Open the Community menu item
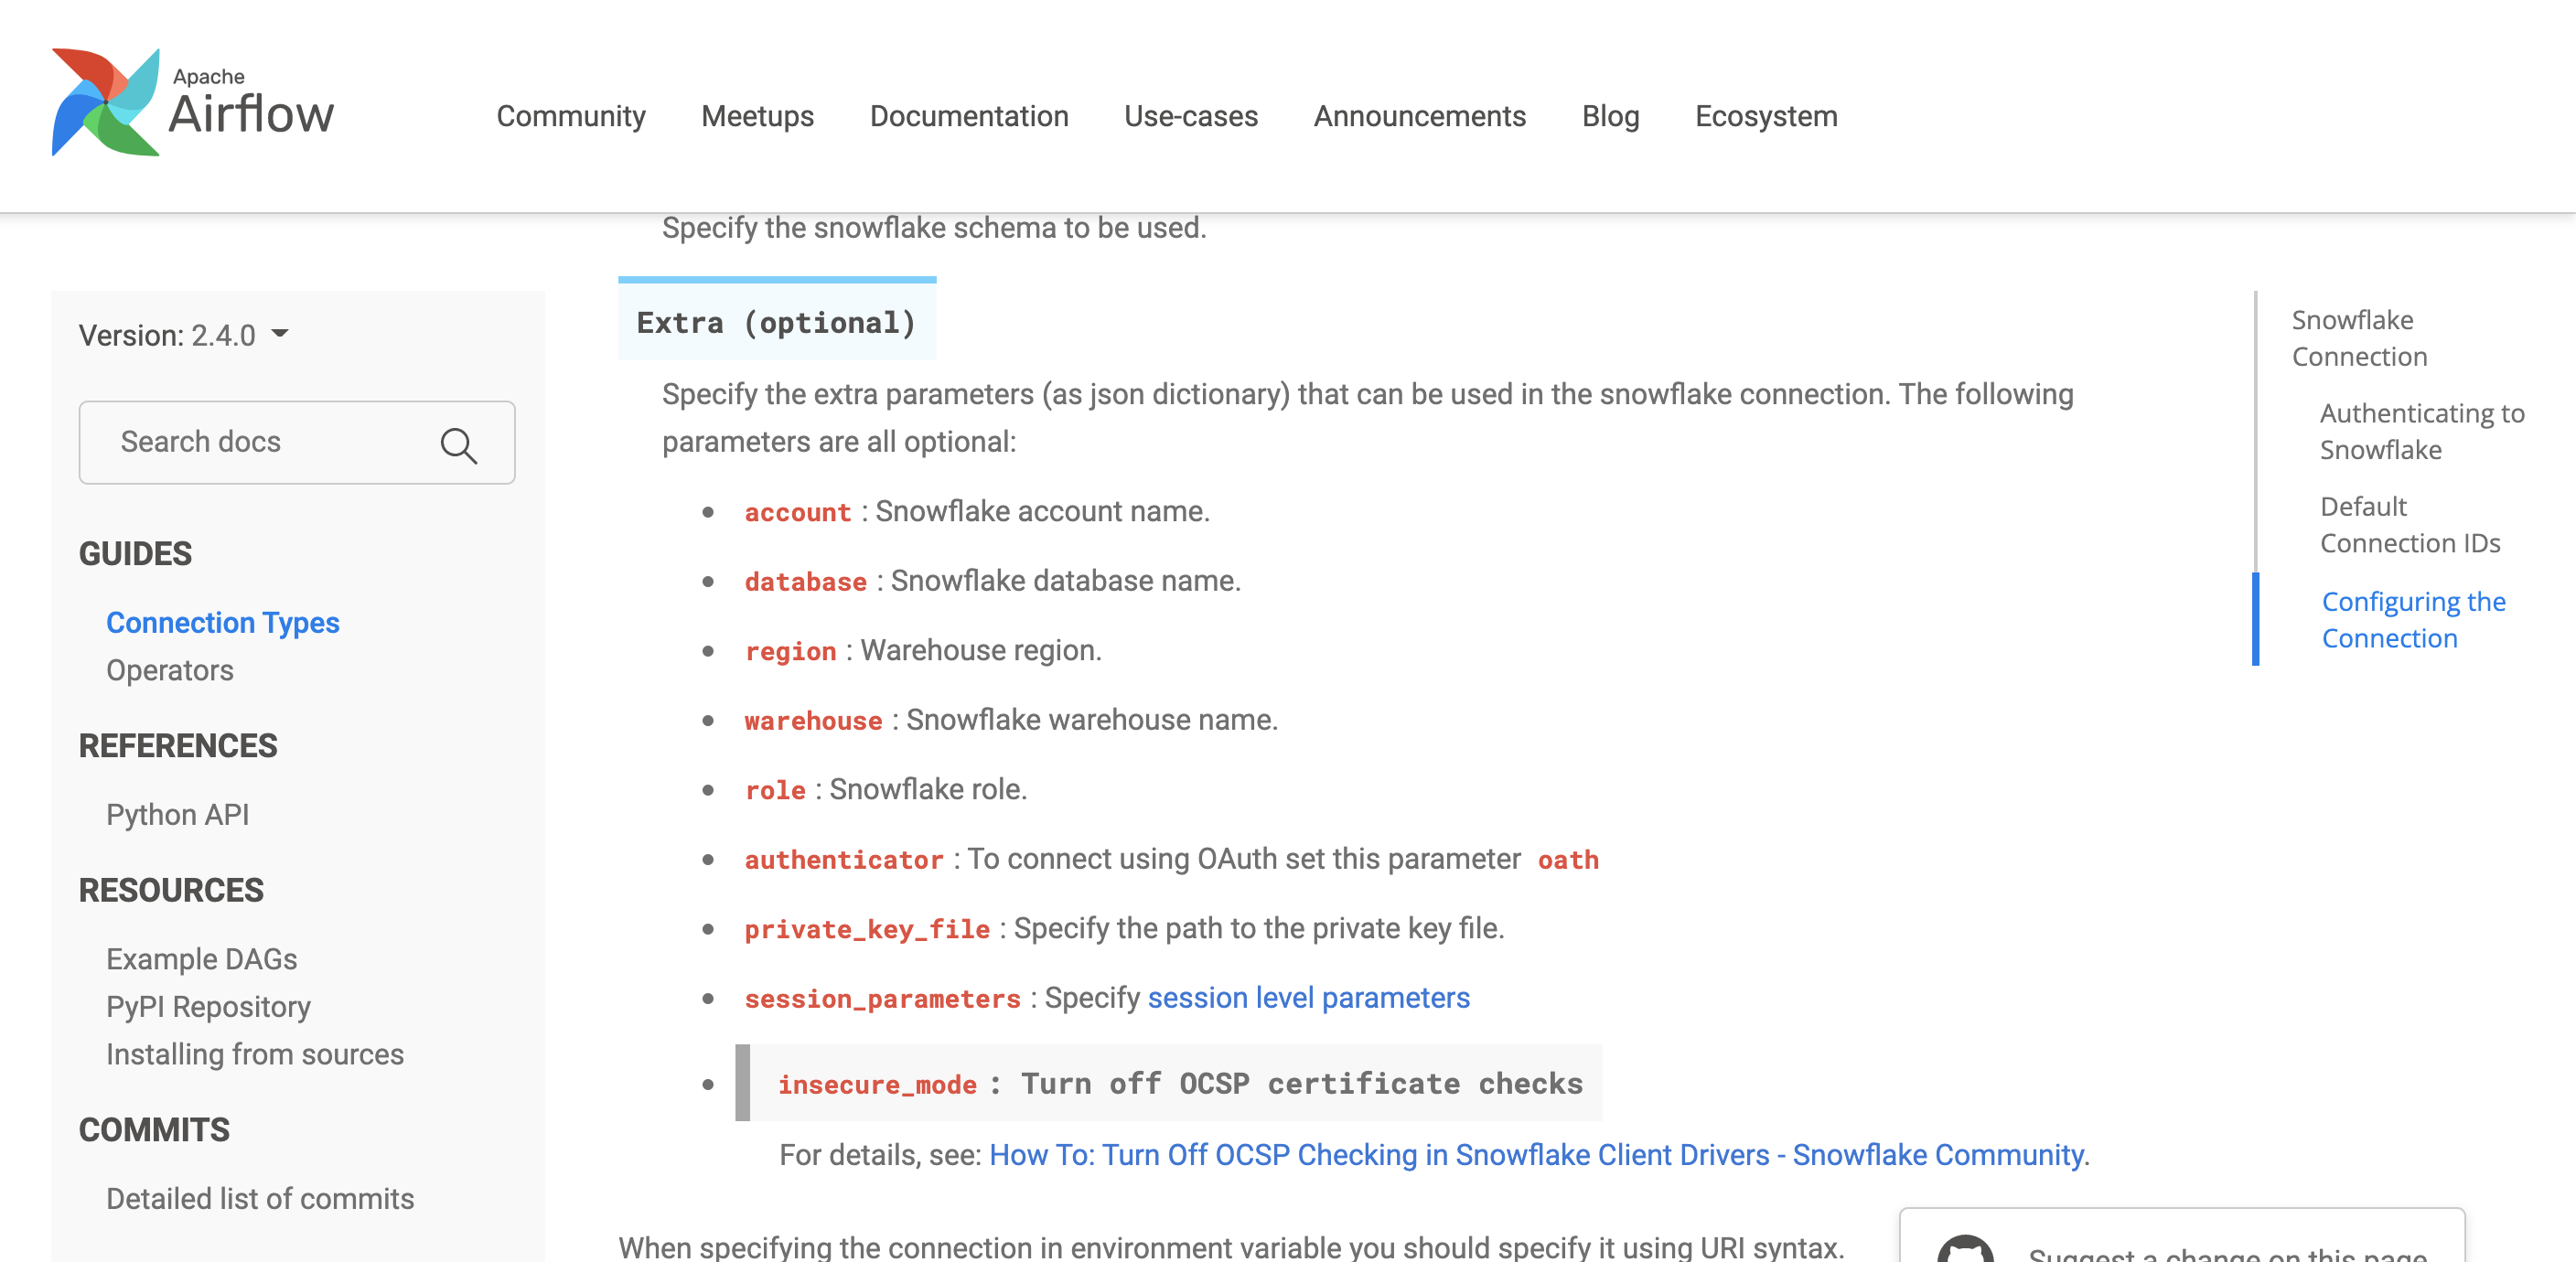2576x1262 pixels. pos(570,116)
